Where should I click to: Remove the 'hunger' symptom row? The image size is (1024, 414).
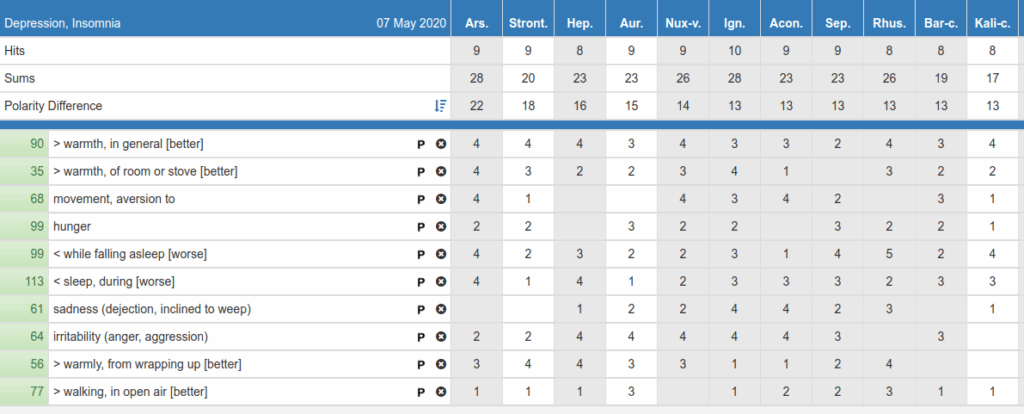click(440, 226)
